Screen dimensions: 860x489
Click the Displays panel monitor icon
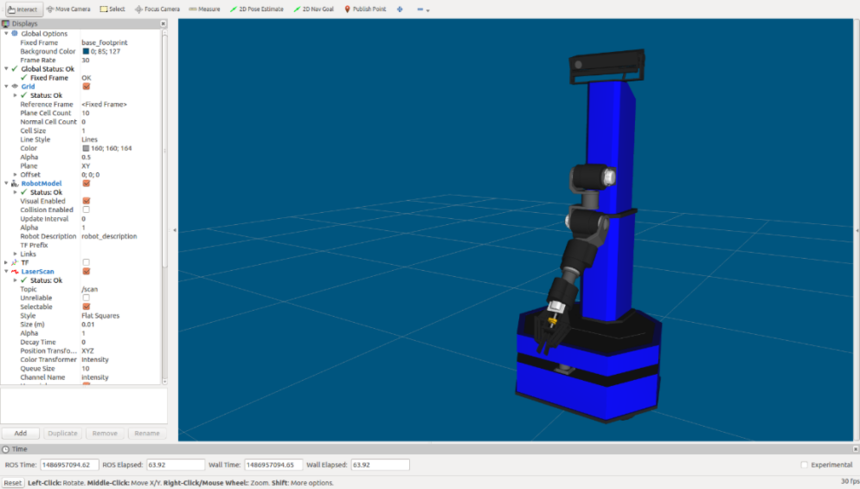click(x=5, y=24)
